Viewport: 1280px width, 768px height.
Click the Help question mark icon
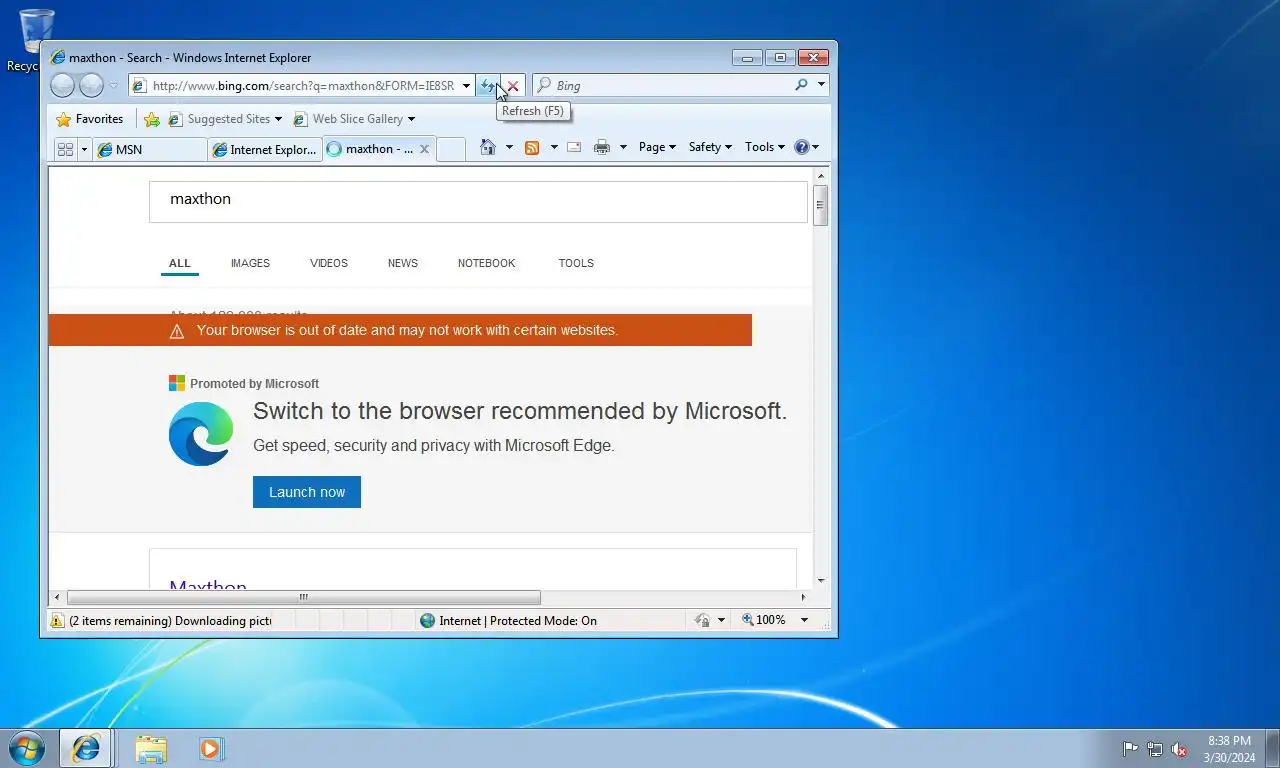801,147
